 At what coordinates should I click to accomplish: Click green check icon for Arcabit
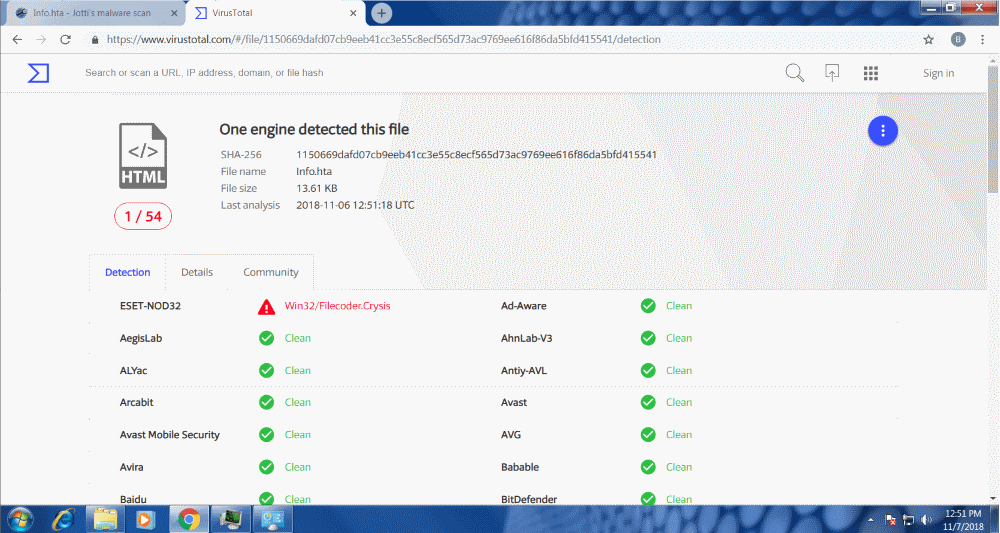click(x=267, y=402)
